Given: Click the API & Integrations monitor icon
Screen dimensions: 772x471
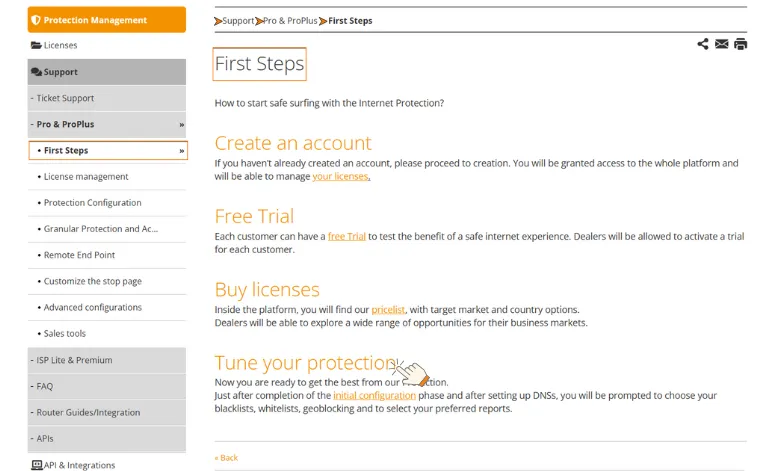Looking at the screenshot, I should [x=36, y=465].
